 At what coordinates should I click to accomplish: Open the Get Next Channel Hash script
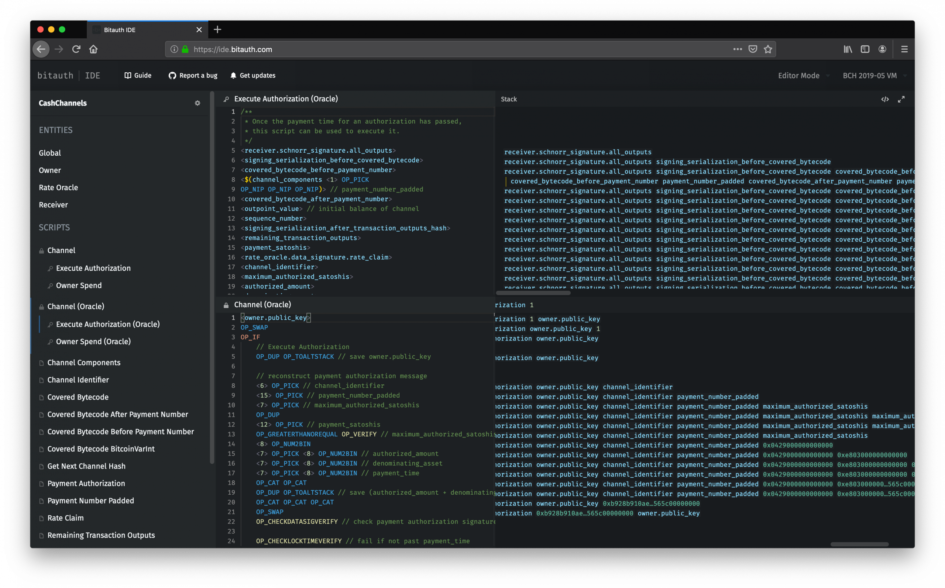click(x=86, y=466)
